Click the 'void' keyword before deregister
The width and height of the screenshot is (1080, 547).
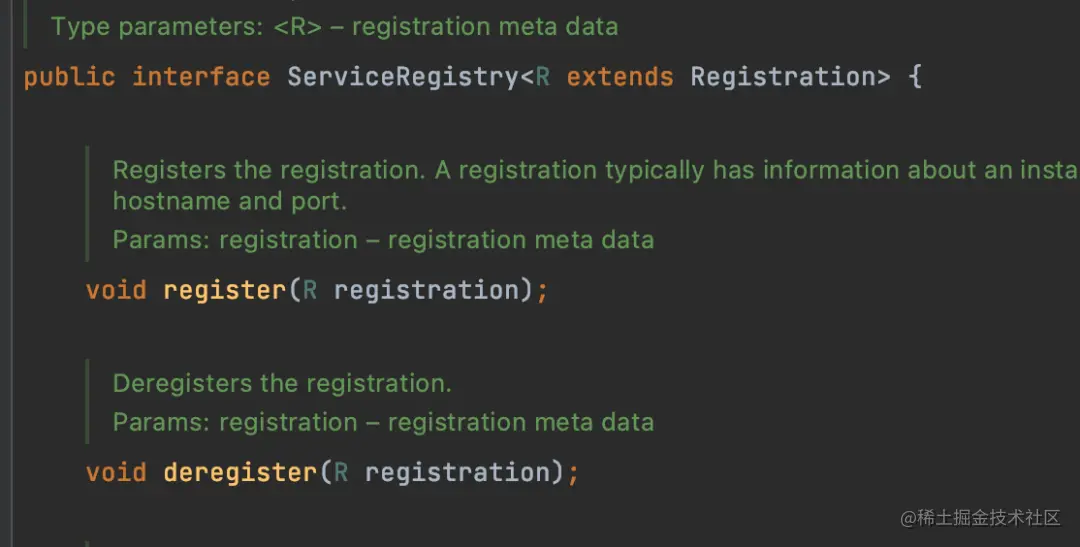click(116, 473)
